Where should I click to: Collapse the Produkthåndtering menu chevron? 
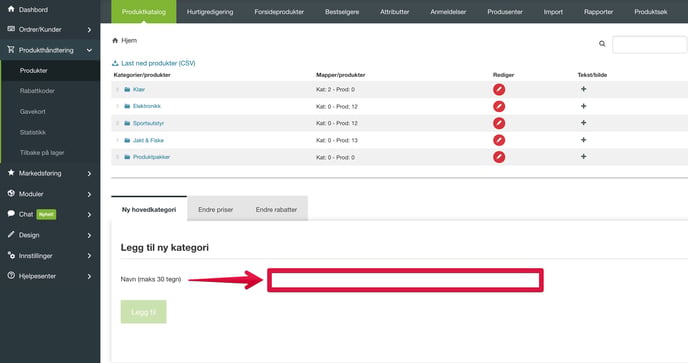click(89, 50)
